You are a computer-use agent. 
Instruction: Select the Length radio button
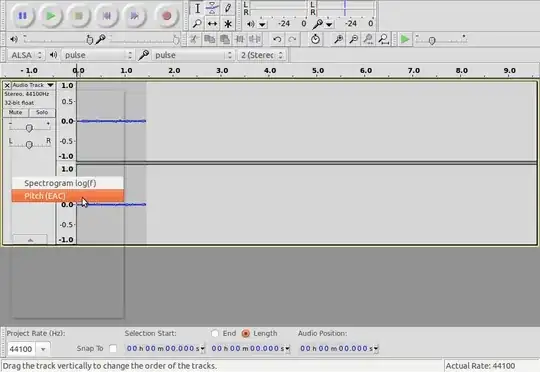click(x=246, y=333)
